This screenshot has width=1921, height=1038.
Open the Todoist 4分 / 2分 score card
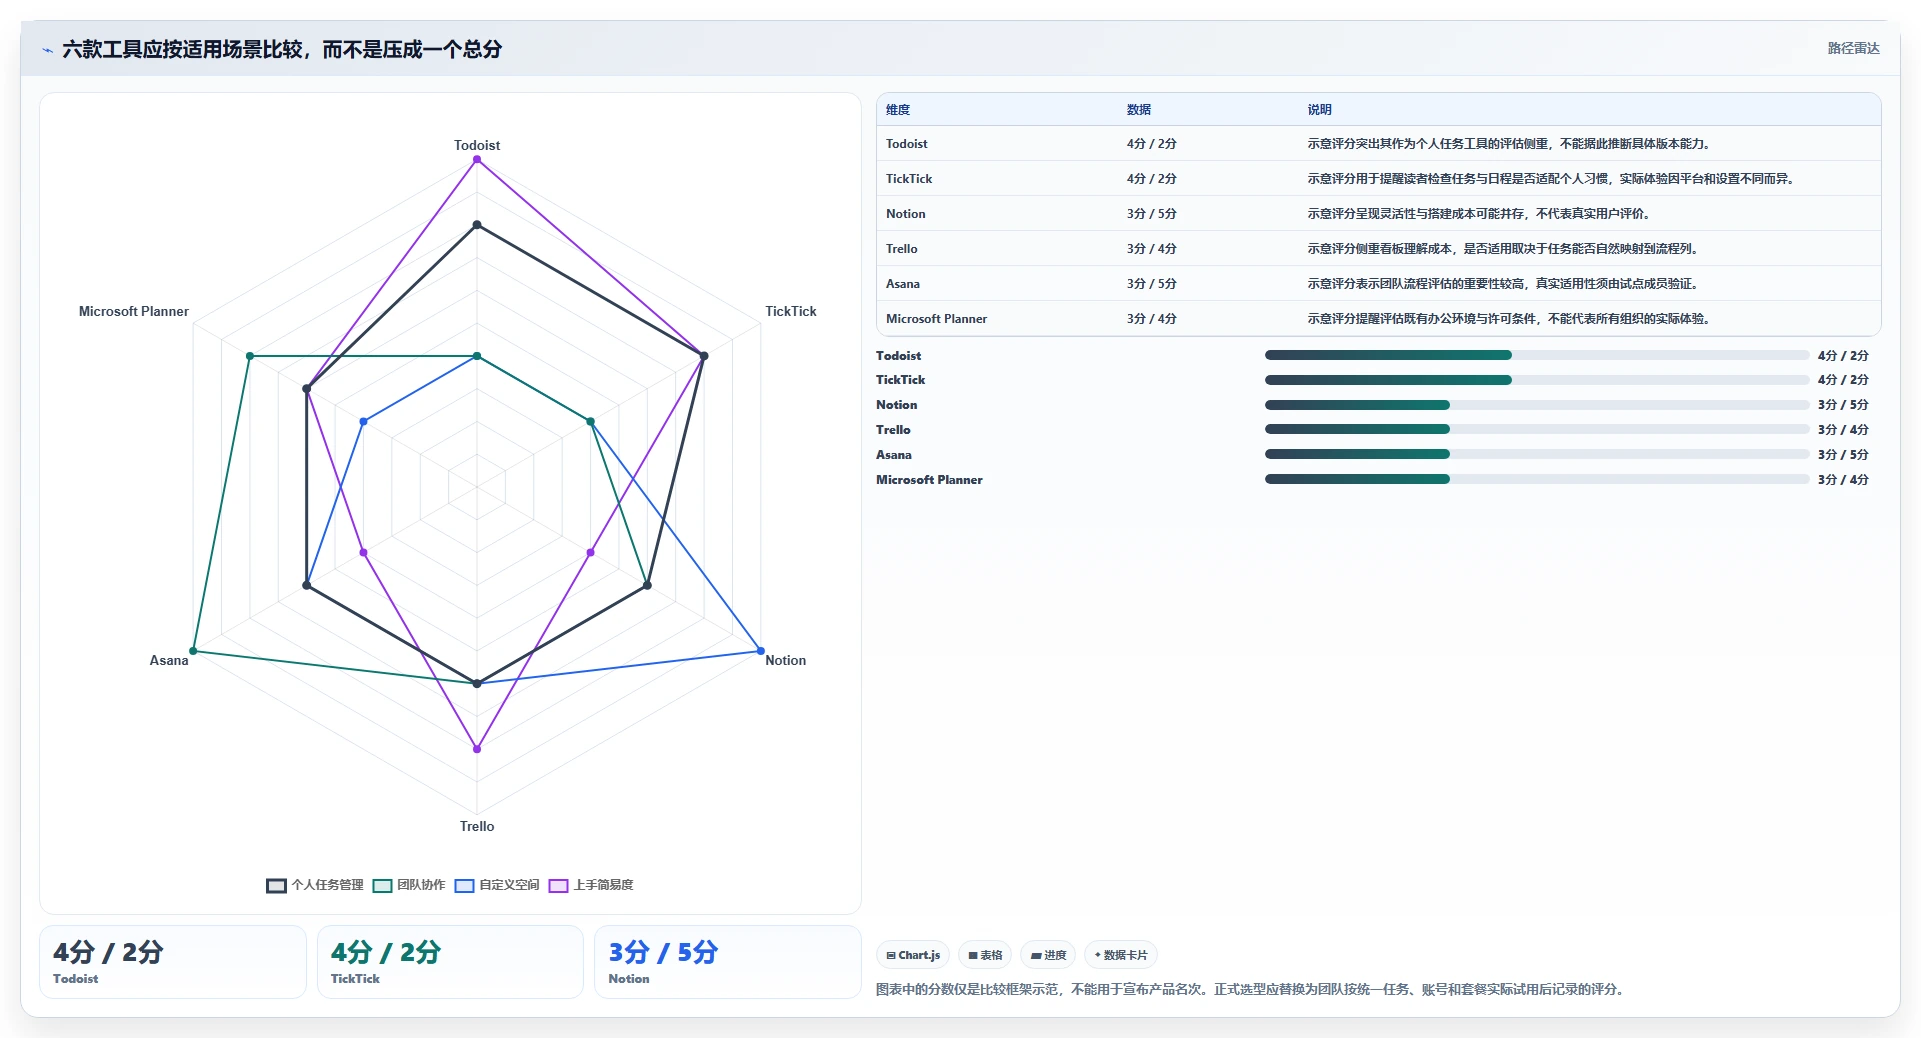click(x=173, y=962)
